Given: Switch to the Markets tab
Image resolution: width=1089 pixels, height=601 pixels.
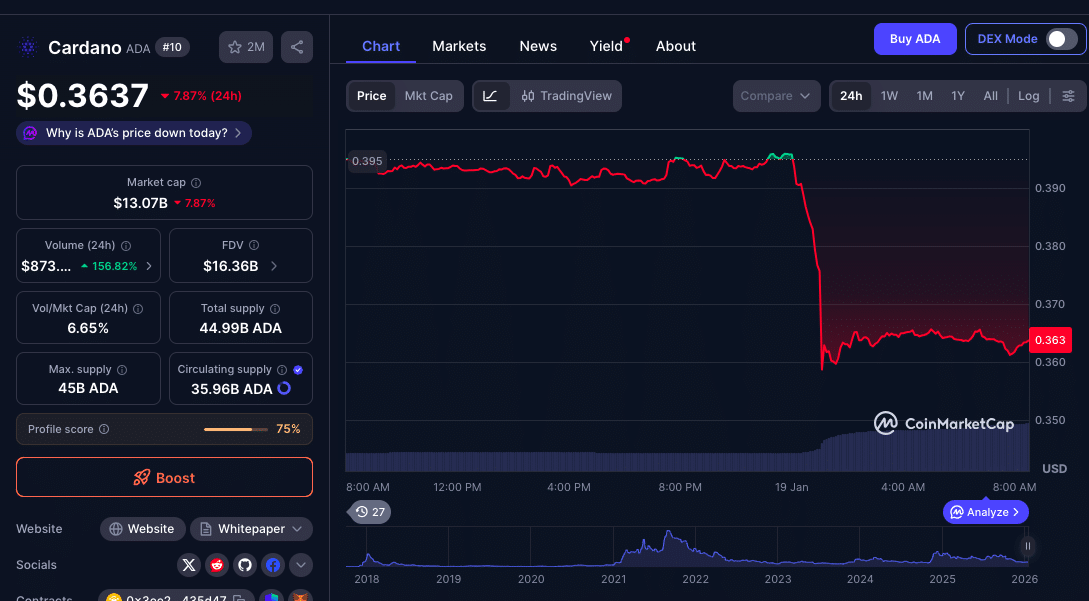Looking at the screenshot, I should (x=459, y=46).
